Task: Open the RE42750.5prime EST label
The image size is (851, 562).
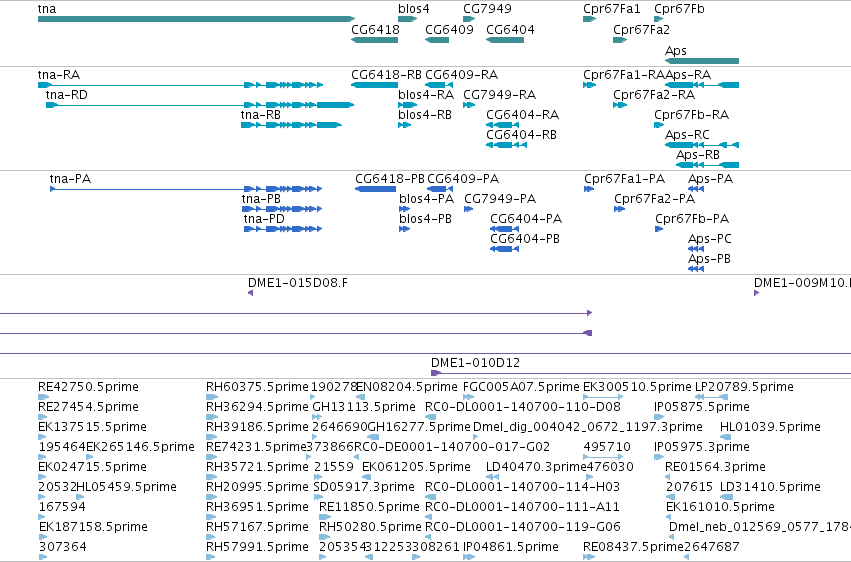Action: click(88, 387)
